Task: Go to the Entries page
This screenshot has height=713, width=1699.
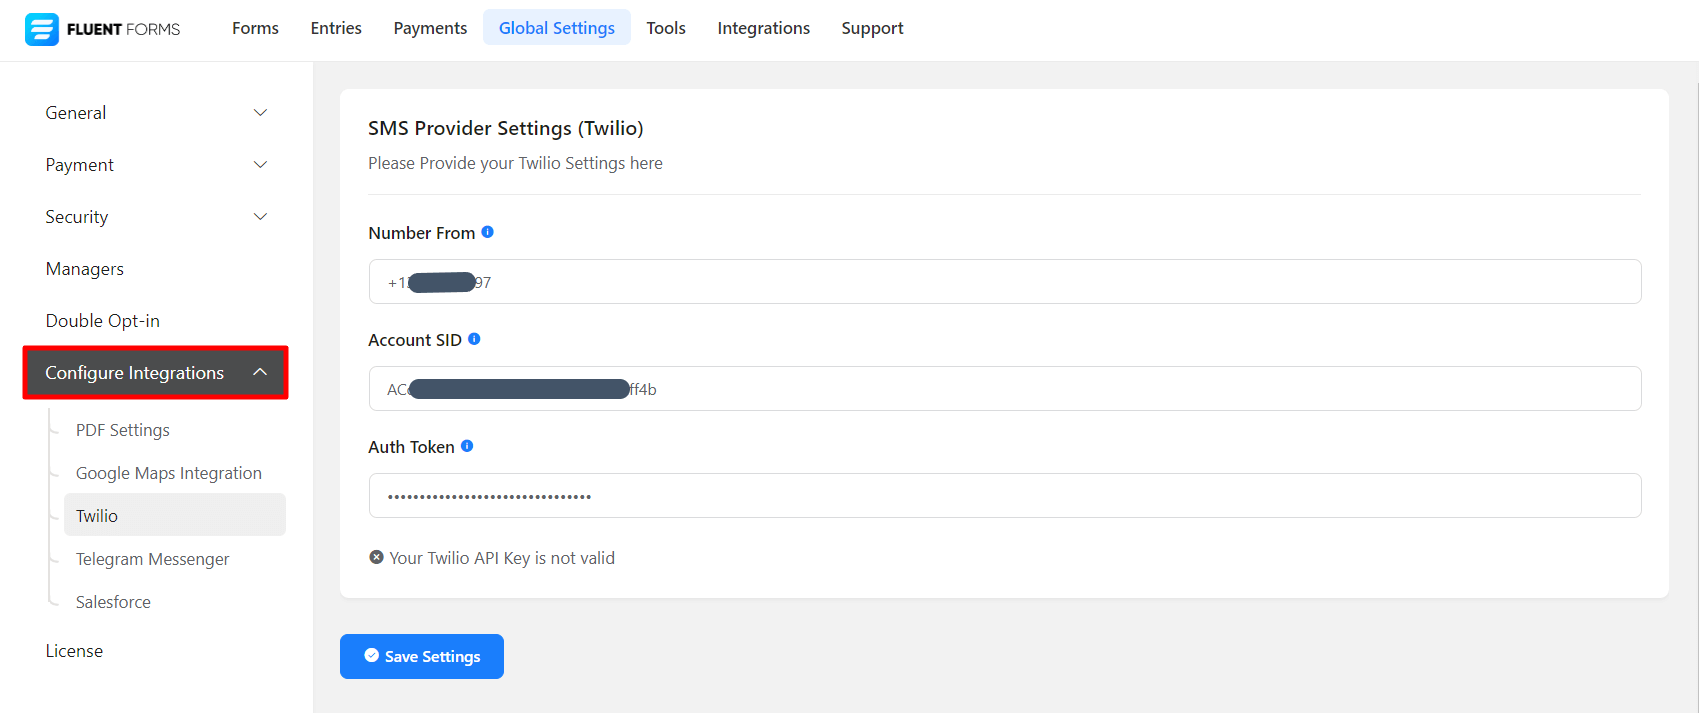Action: pyautogui.click(x=336, y=28)
